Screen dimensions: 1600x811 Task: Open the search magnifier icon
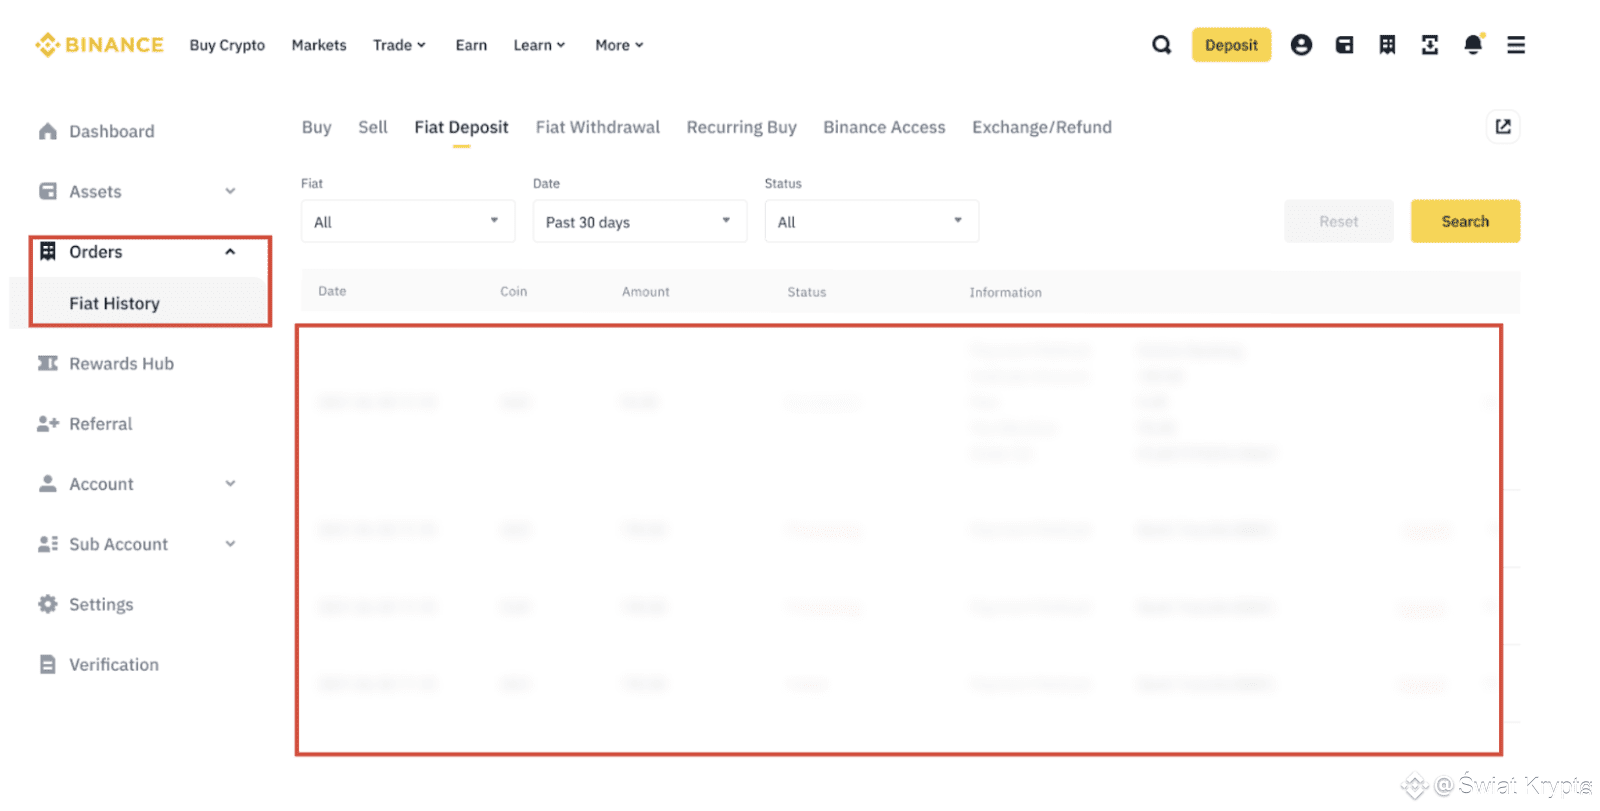point(1161,45)
